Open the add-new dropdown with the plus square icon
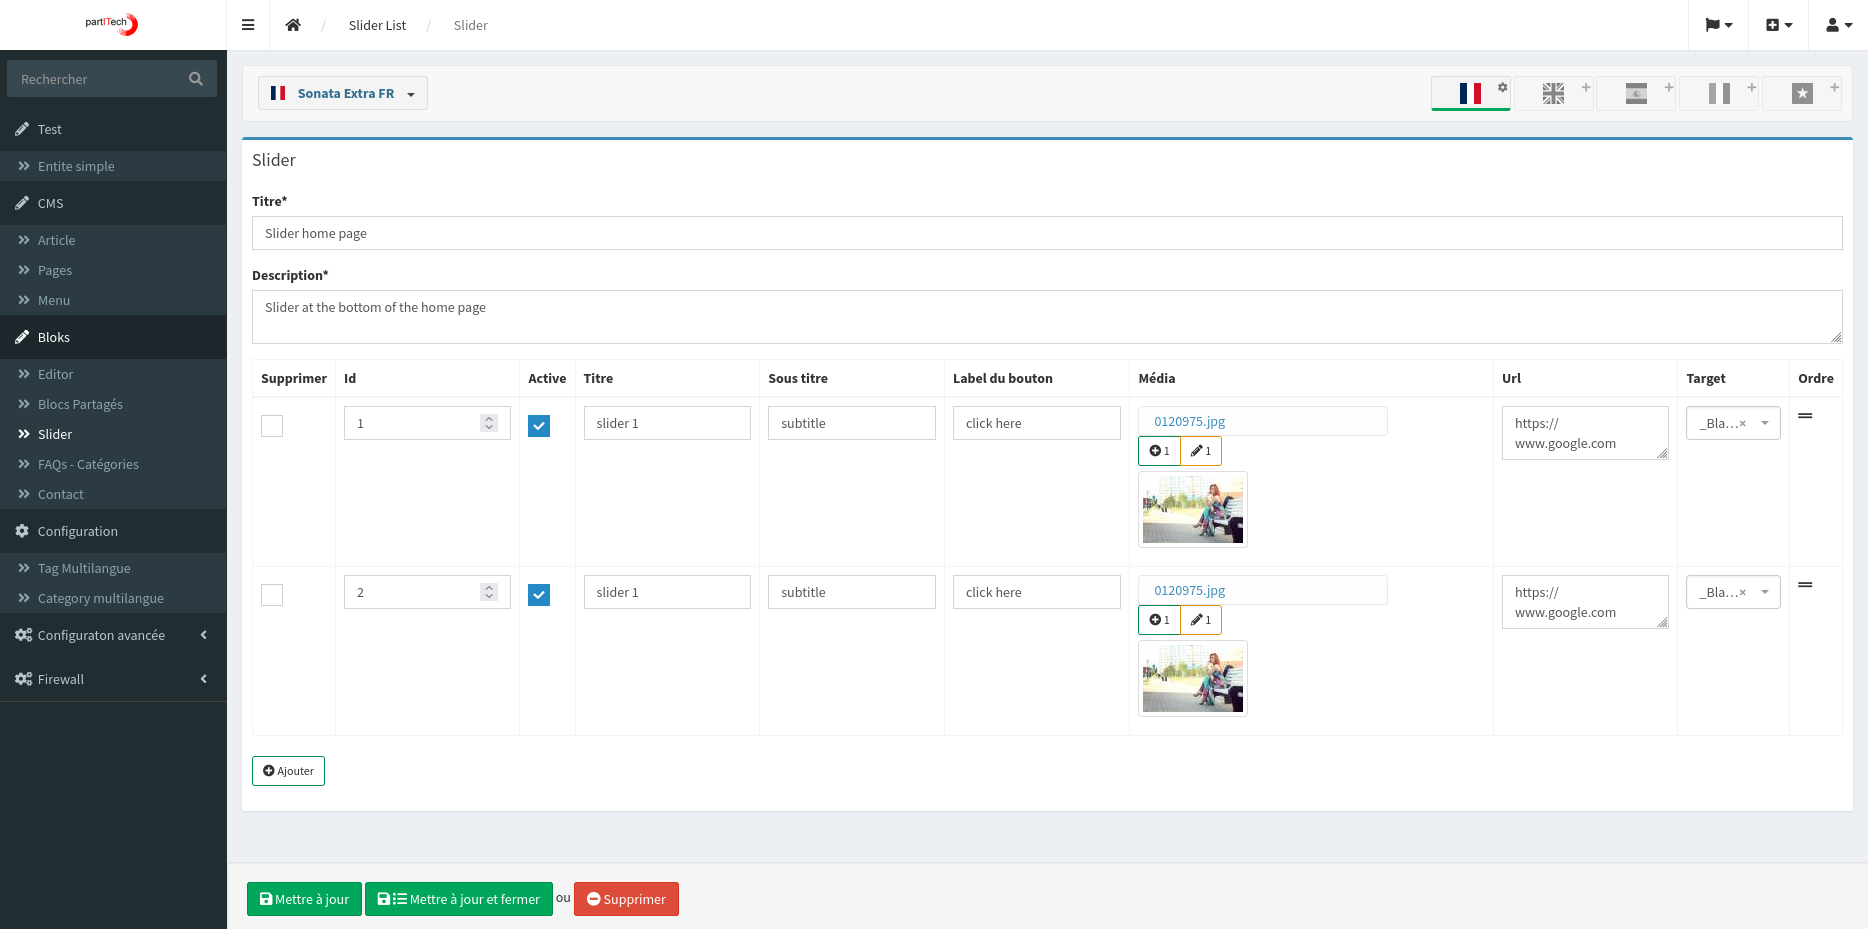The width and height of the screenshot is (1868, 929). coord(1778,24)
